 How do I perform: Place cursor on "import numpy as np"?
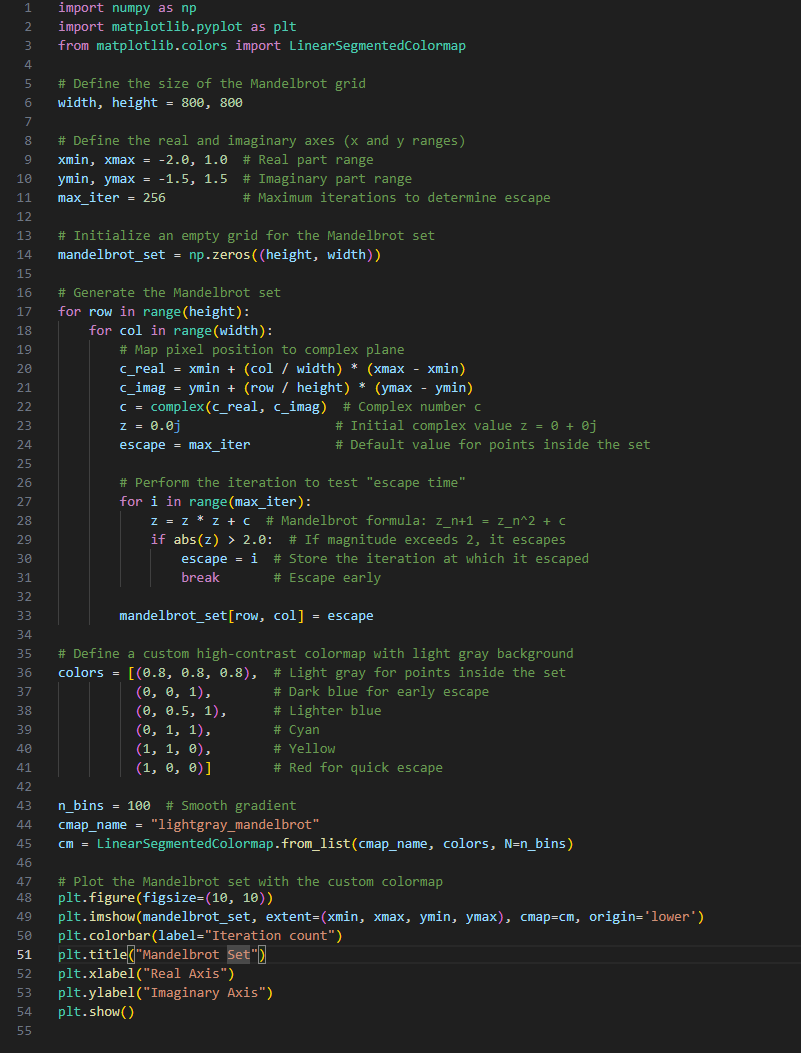[127, 7]
